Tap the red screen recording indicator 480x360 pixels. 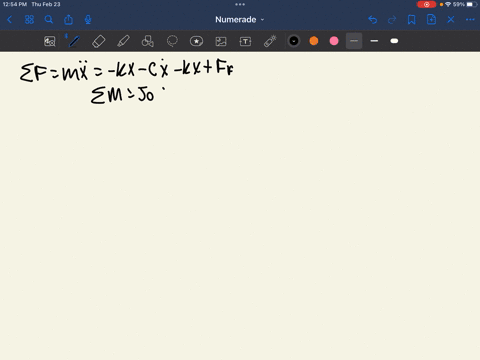[426, 4]
